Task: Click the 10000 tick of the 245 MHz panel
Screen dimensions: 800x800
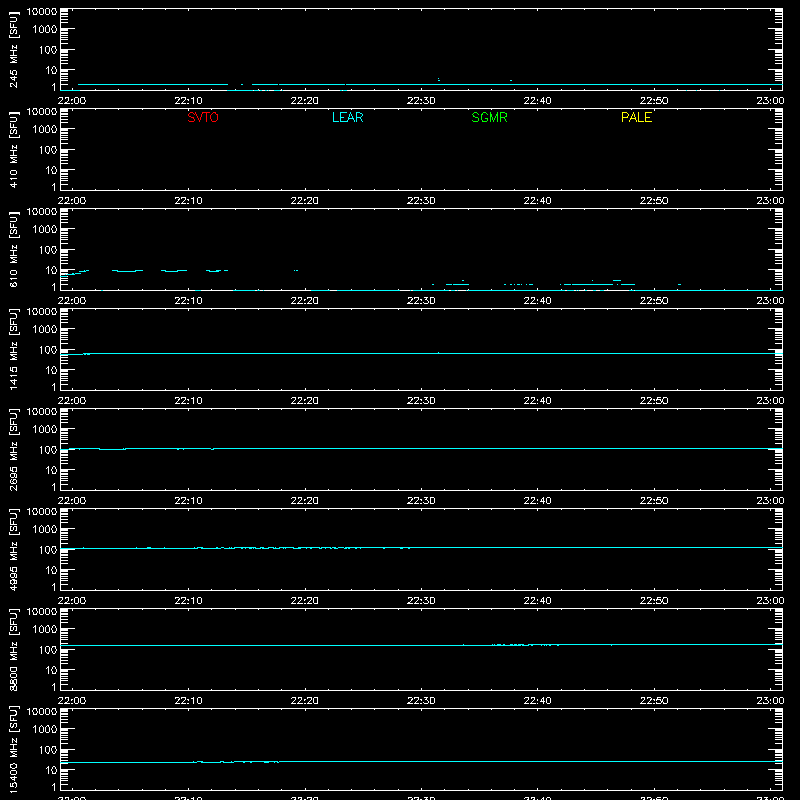Action: [42, 12]
